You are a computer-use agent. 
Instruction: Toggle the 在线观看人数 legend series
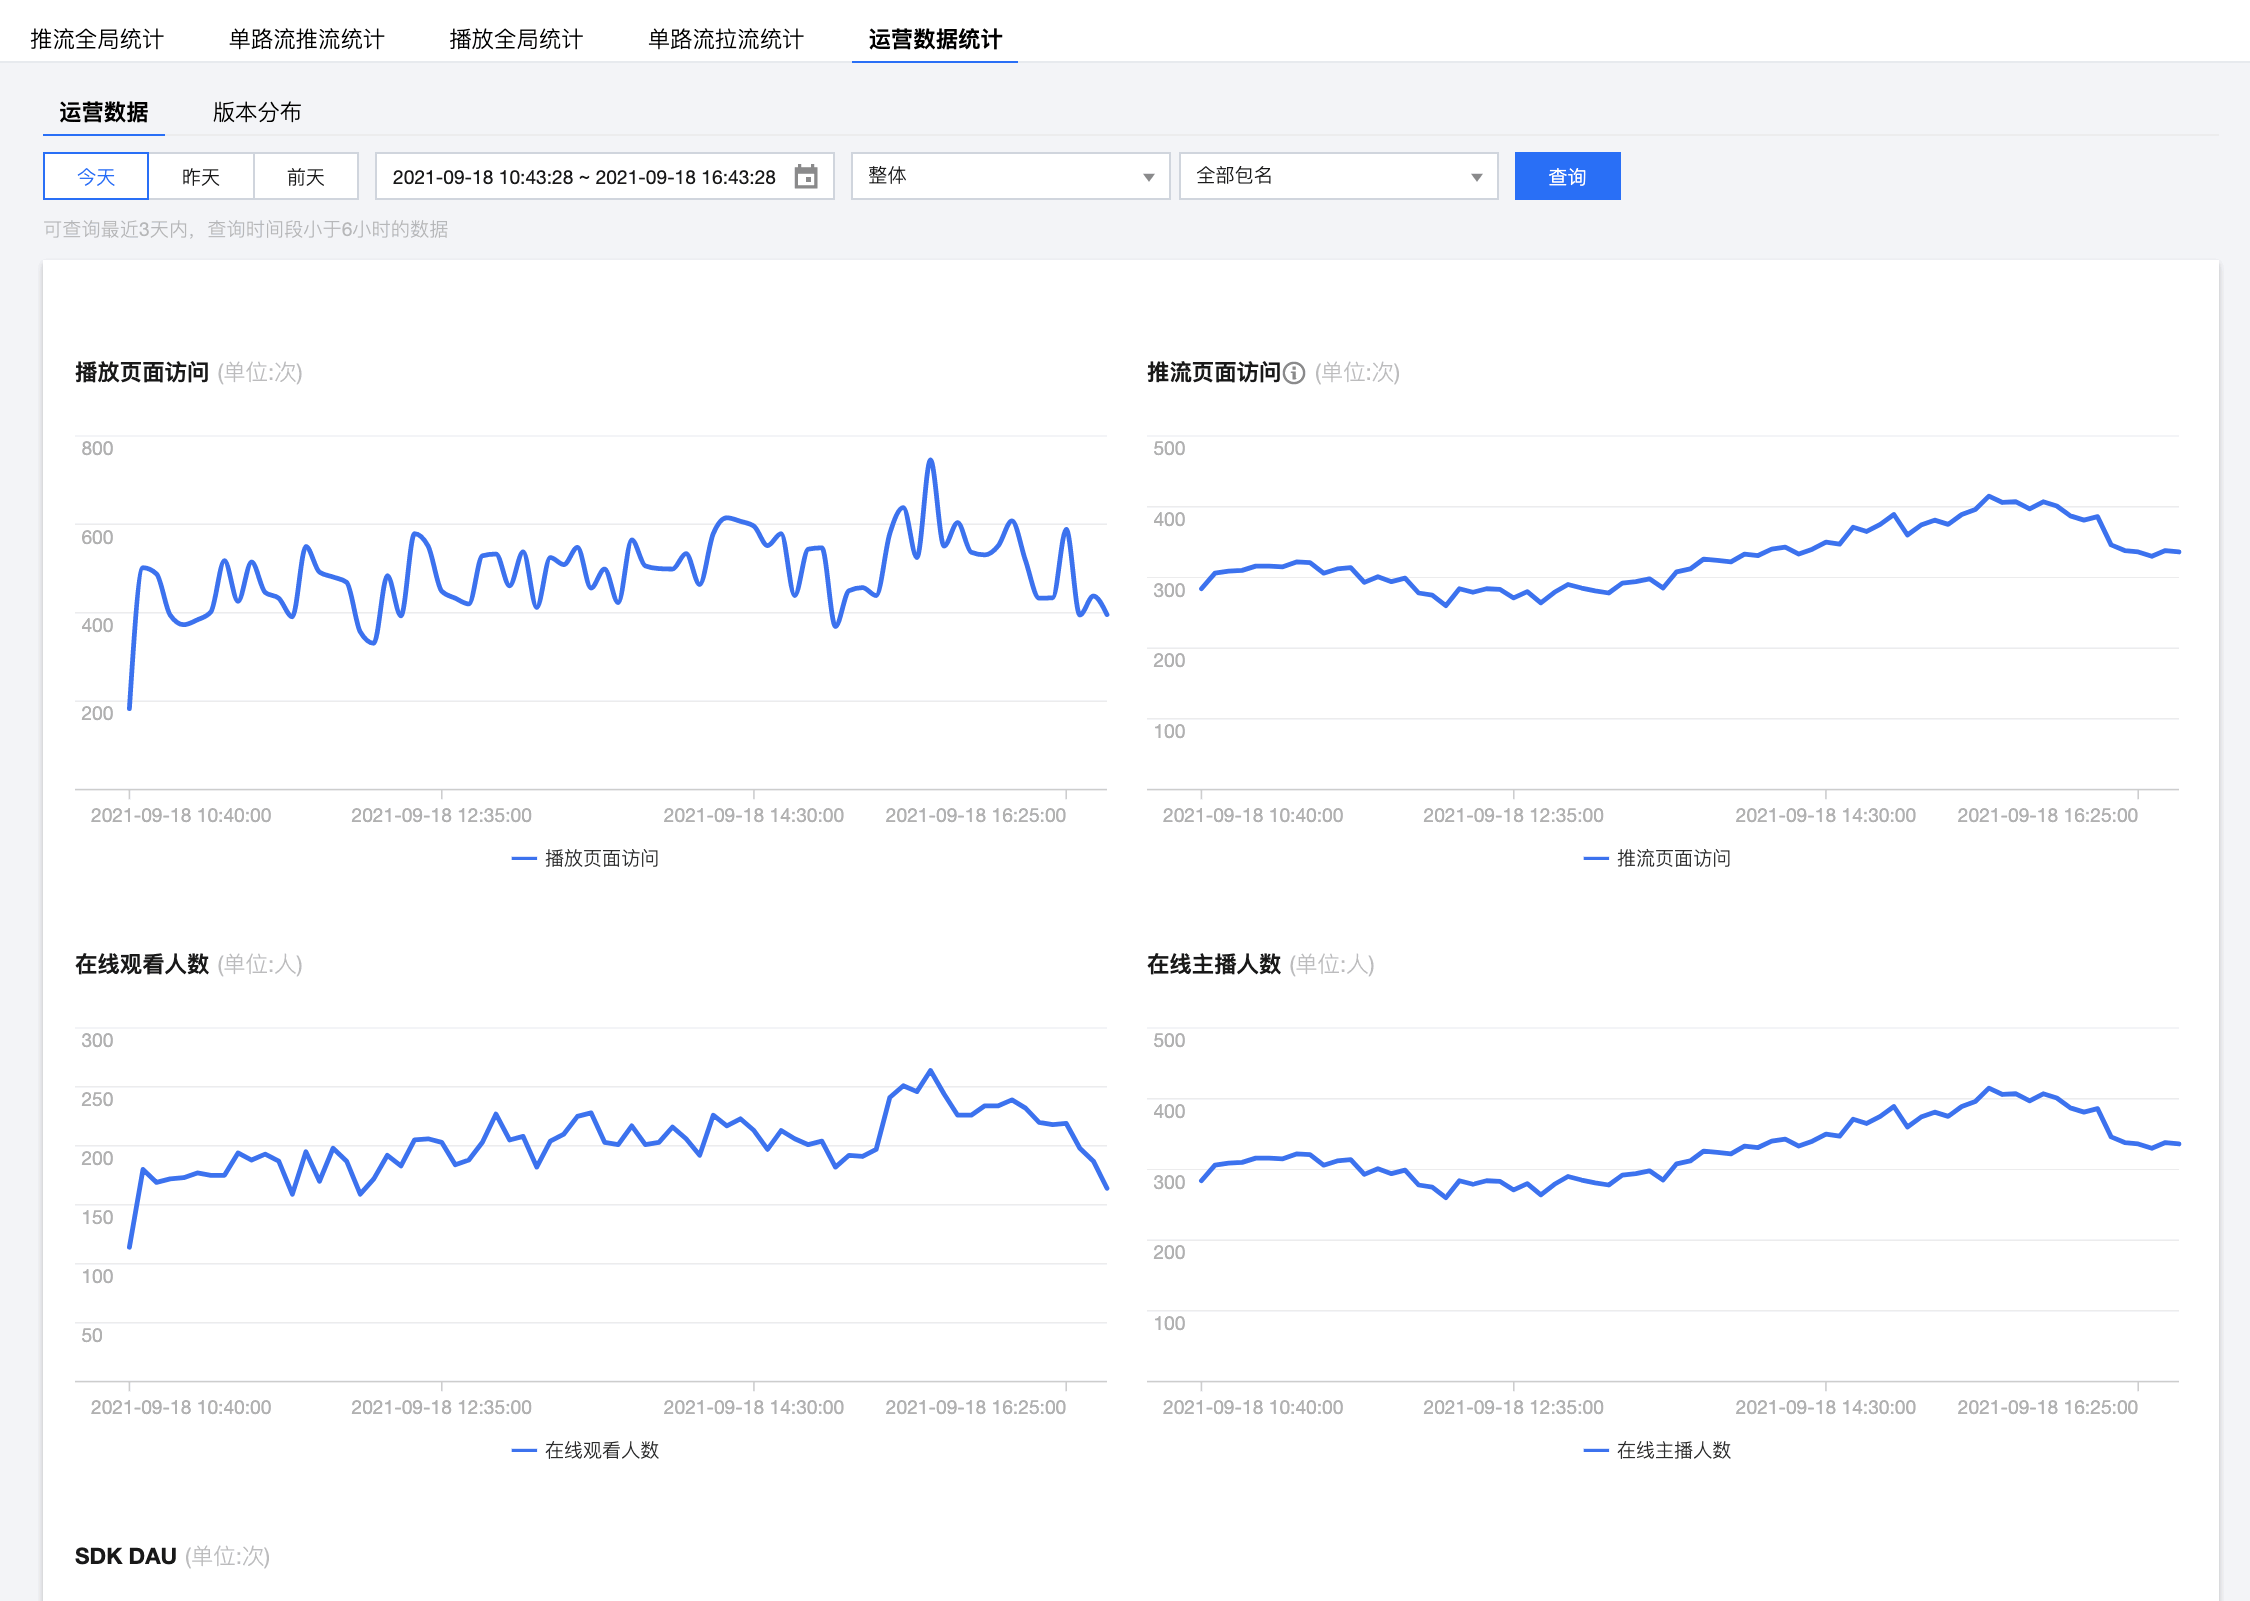tap(585, 1450)
